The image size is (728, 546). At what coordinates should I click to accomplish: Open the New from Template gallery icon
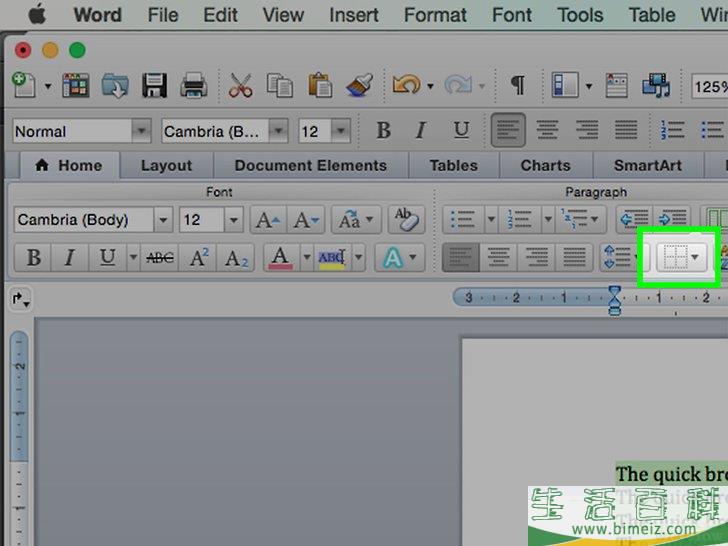click(76, 85)
